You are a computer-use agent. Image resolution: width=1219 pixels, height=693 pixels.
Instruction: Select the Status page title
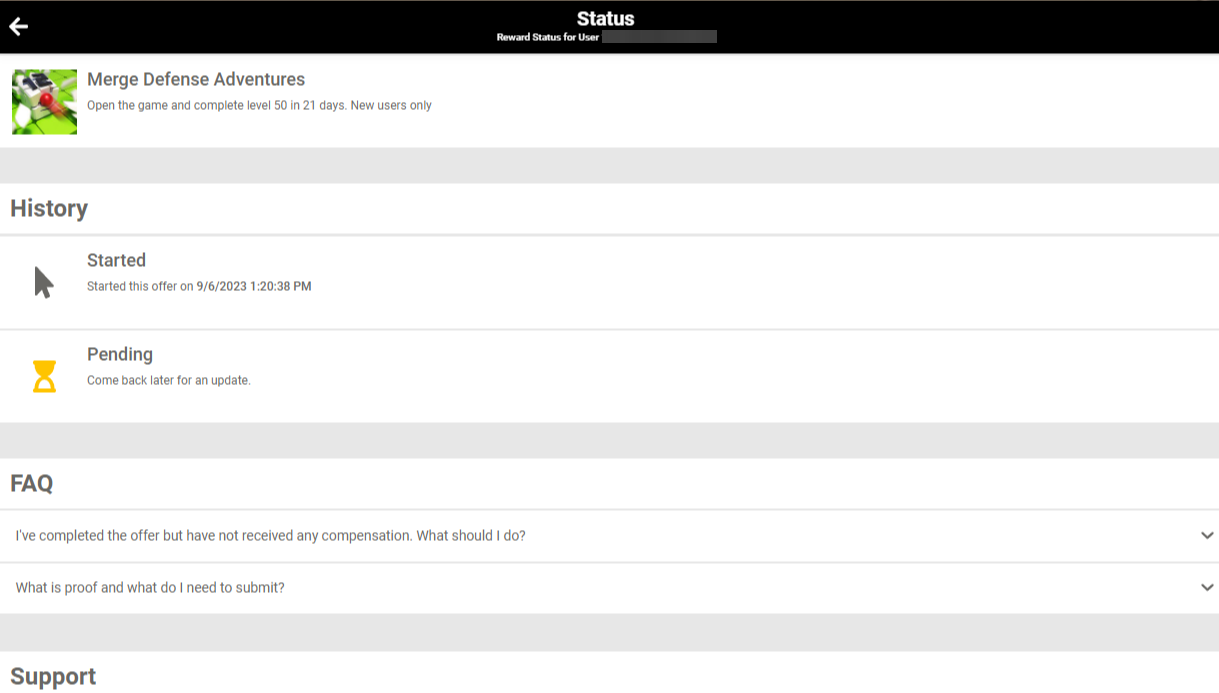pos(605,18)
